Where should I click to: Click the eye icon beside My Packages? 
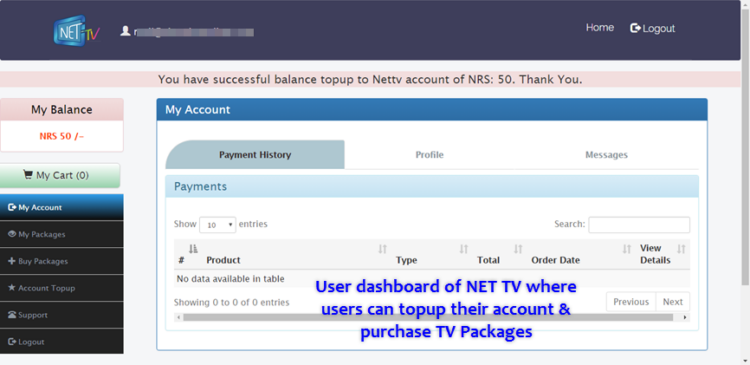point(12,234)
